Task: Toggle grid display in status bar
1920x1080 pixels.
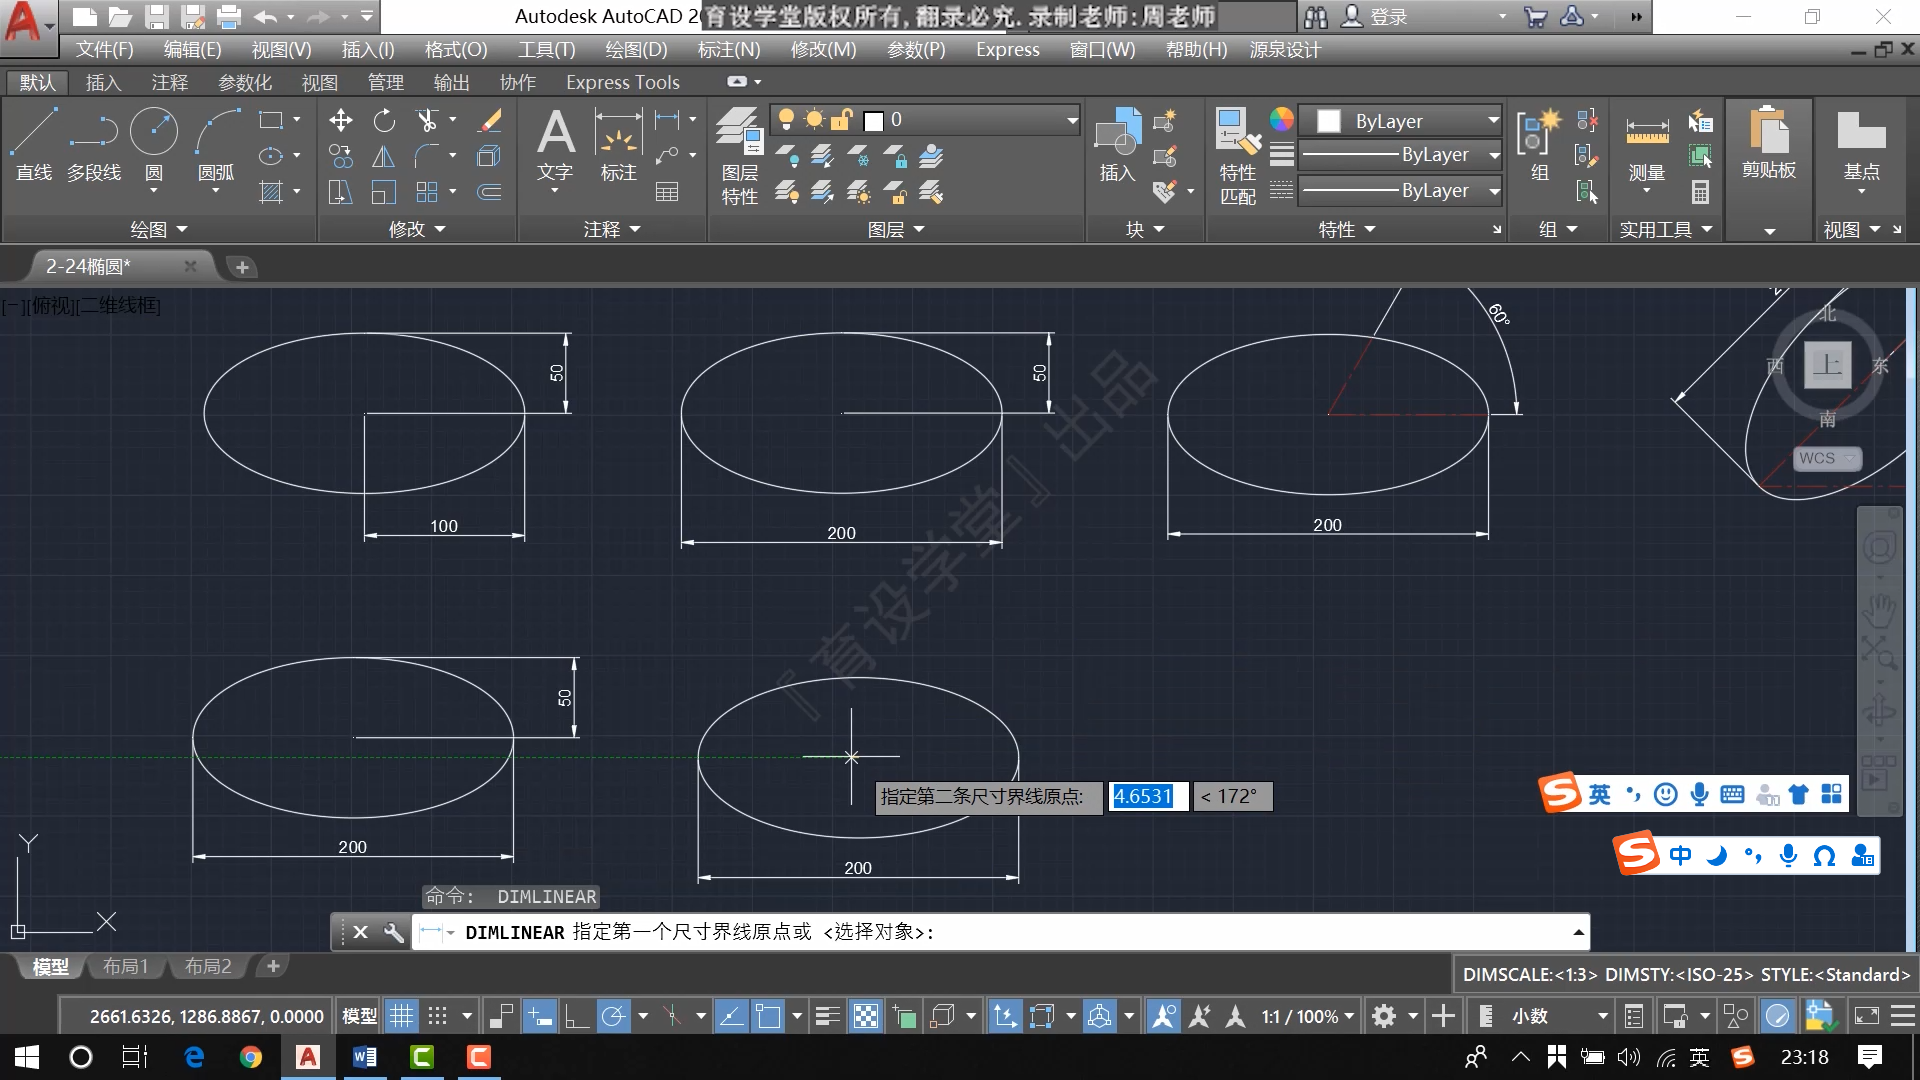Action: [x=401, y=1017]
